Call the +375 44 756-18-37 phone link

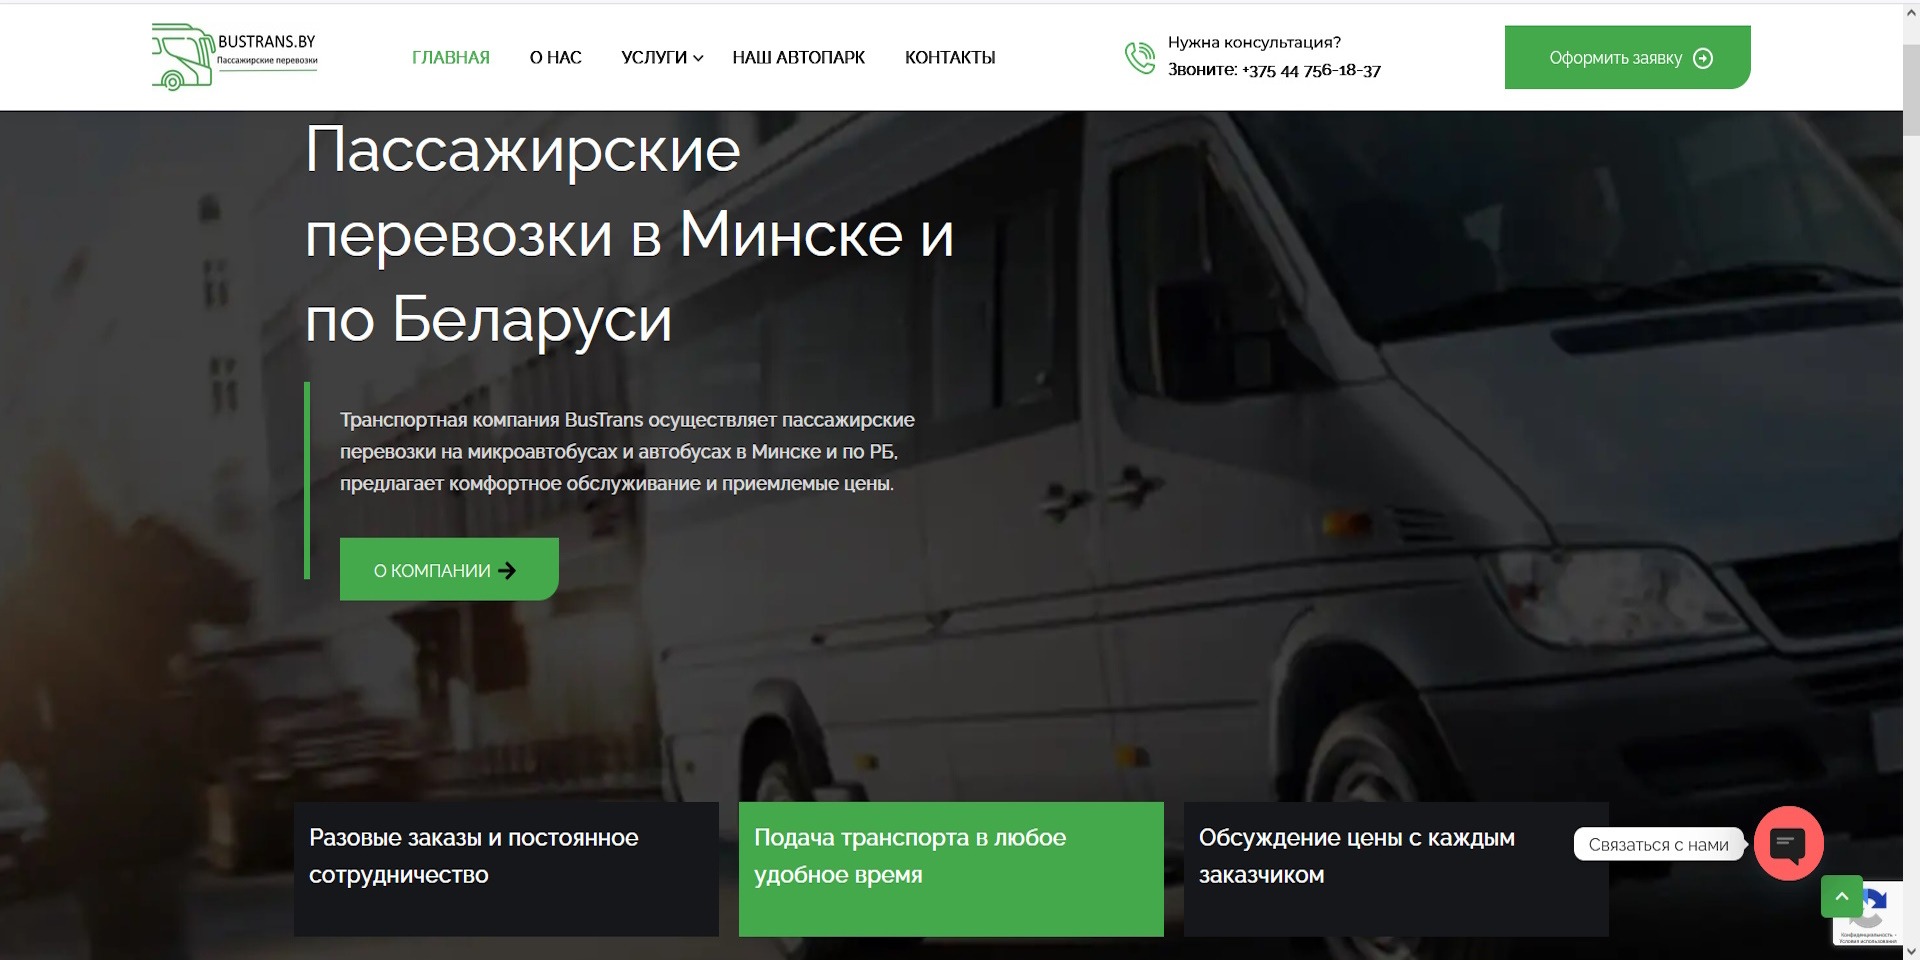click(x=1311, y=70)
